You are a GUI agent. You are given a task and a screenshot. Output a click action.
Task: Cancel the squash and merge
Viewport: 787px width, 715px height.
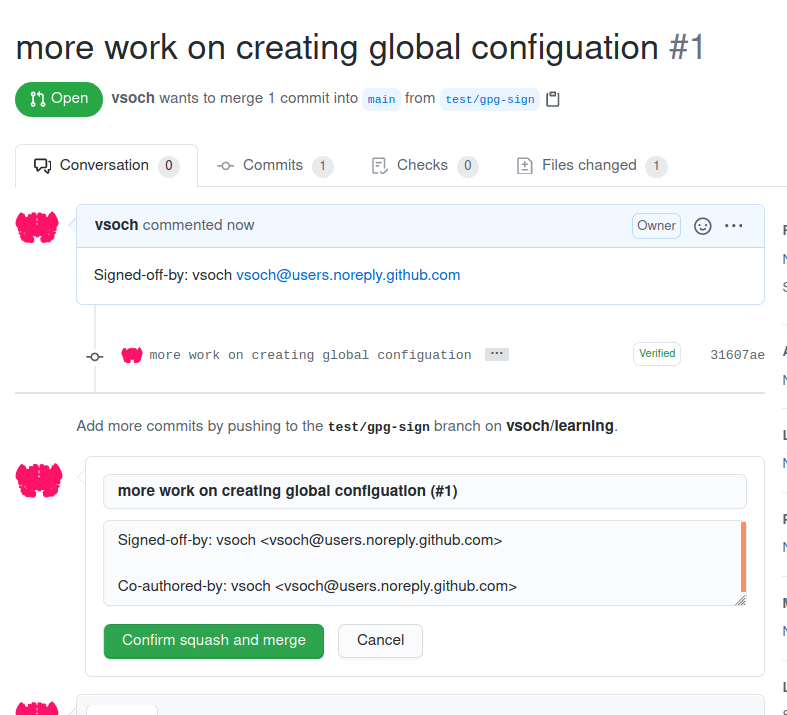380,641
